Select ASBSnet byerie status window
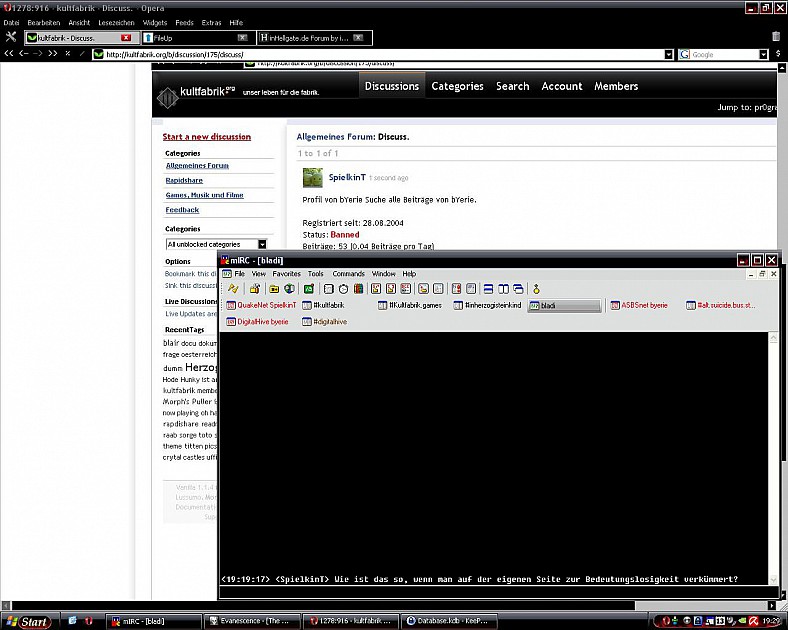 click(x=639, y=305)
